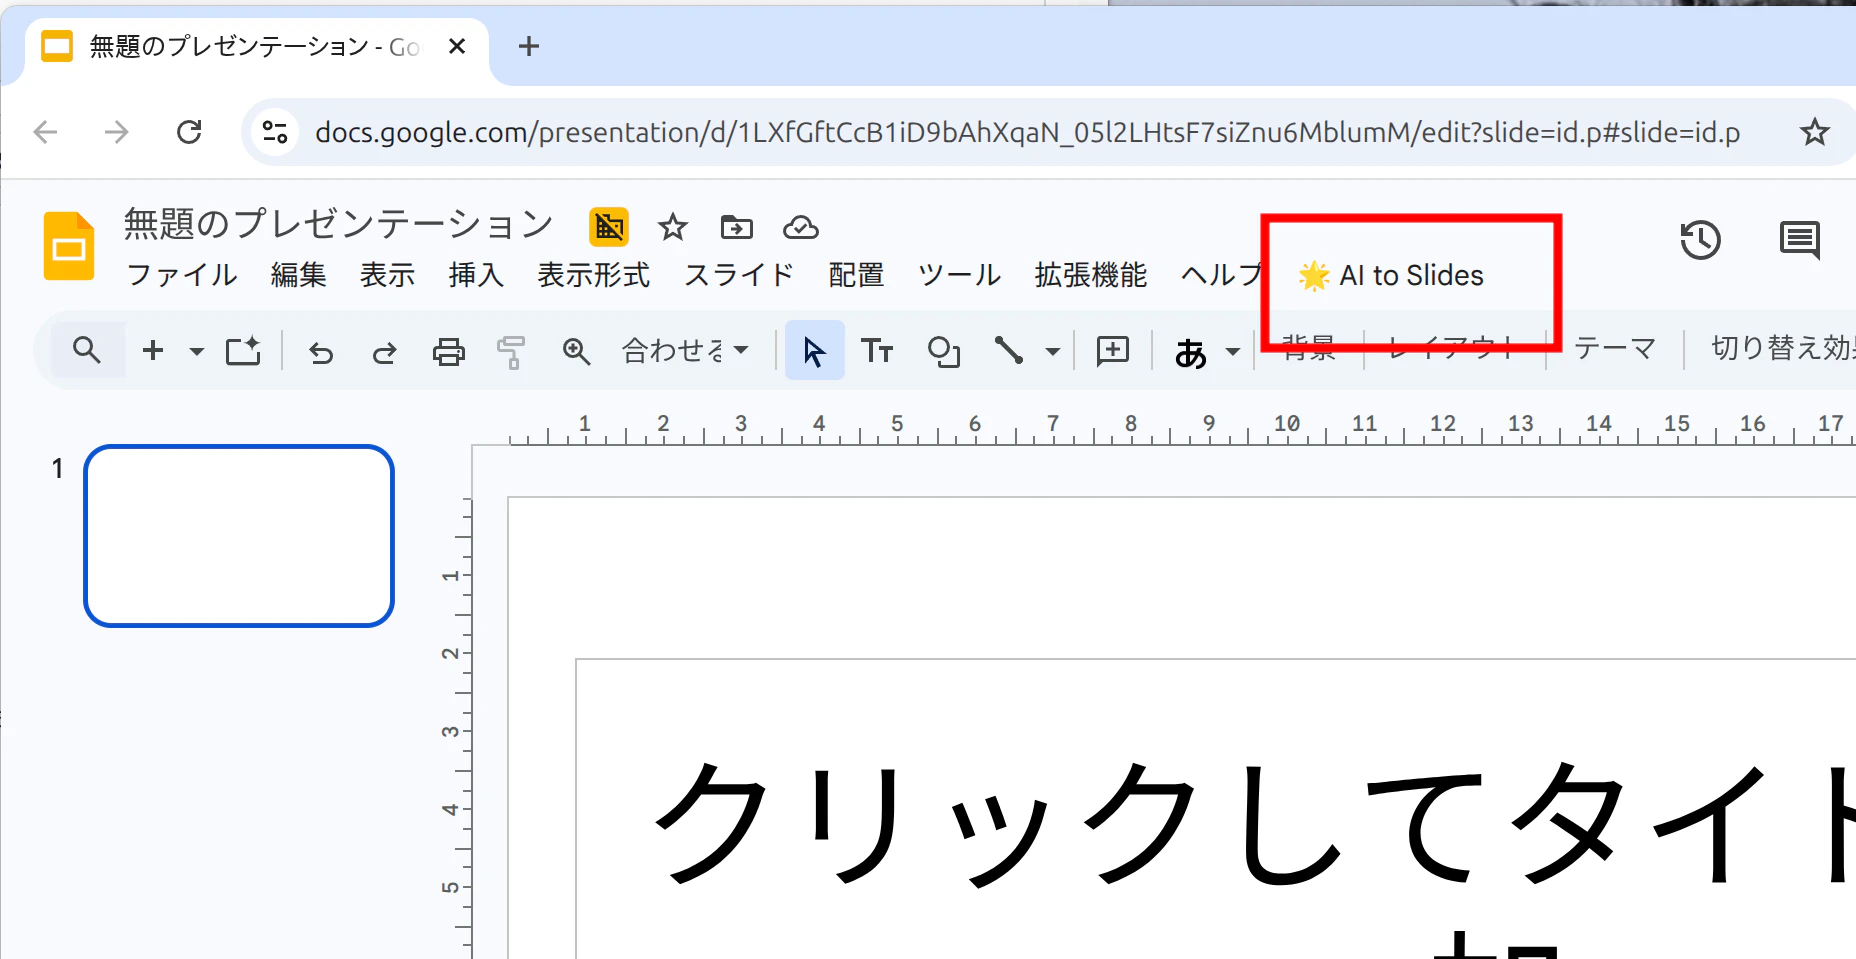
Task: Select the shape tool
Action: pos(944,351)
